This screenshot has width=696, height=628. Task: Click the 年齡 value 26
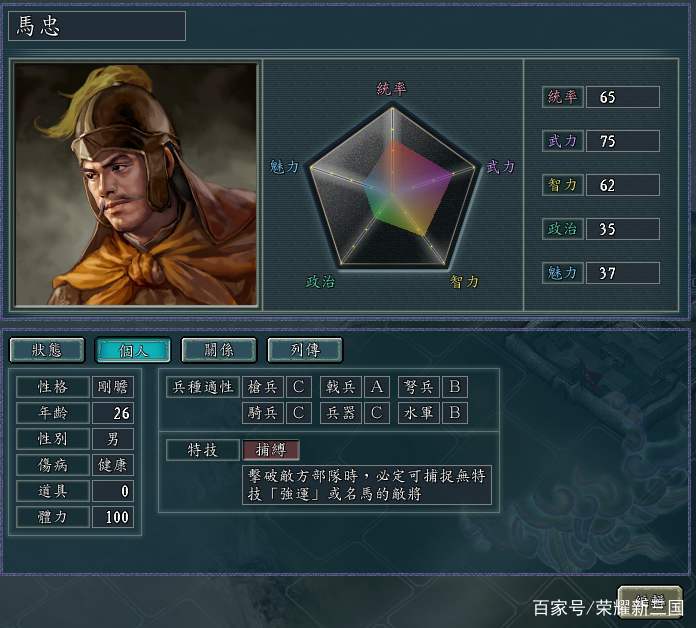112,413
